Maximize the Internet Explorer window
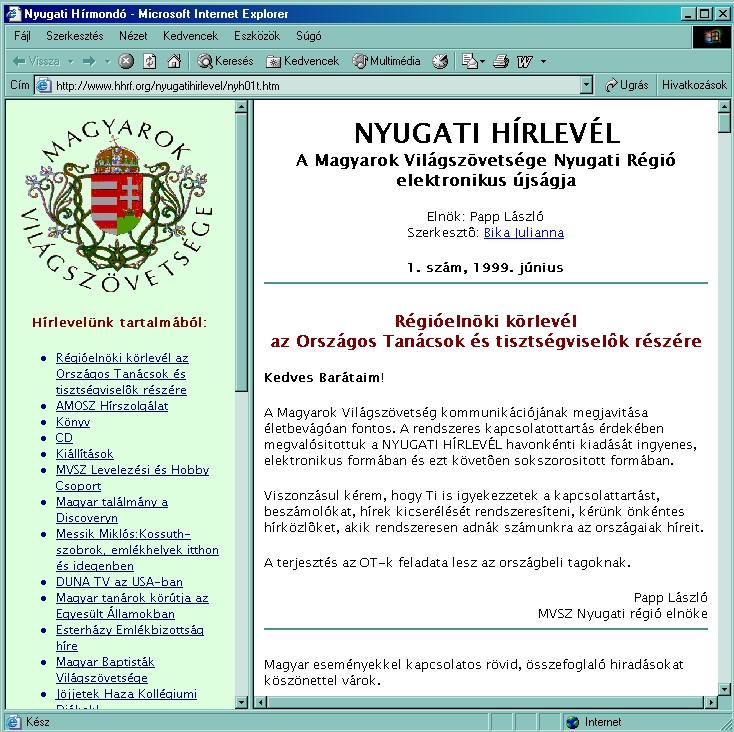734x732 pixels. coord(704,14)
